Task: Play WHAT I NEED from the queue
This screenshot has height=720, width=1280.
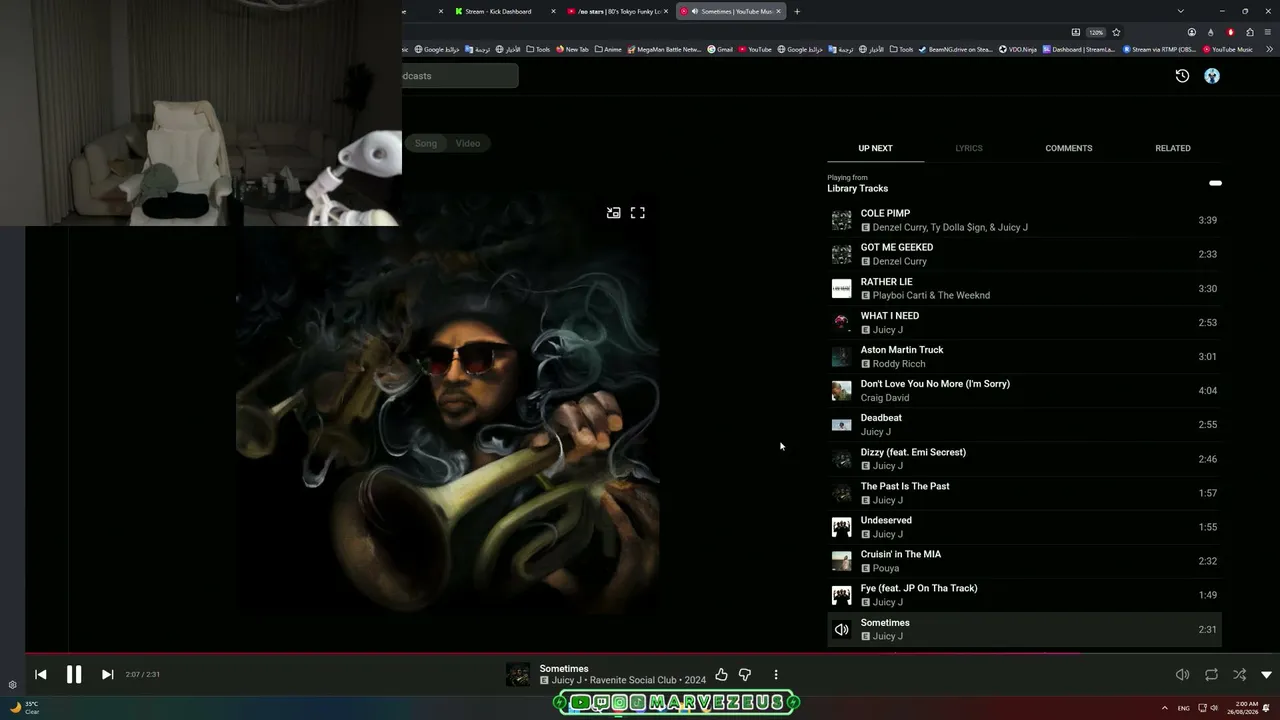Action: tap(1024, 322)
